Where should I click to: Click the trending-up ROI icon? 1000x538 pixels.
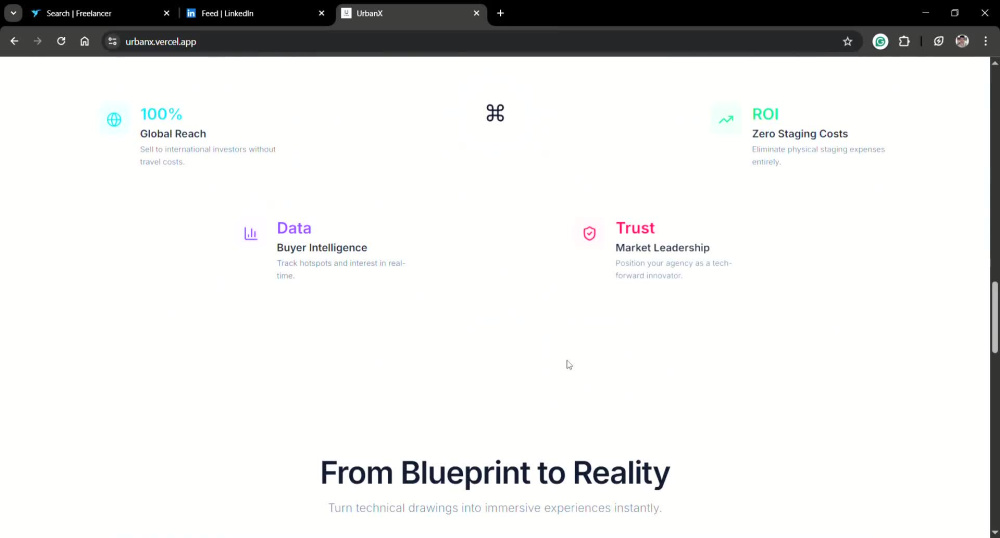(726, 119)
